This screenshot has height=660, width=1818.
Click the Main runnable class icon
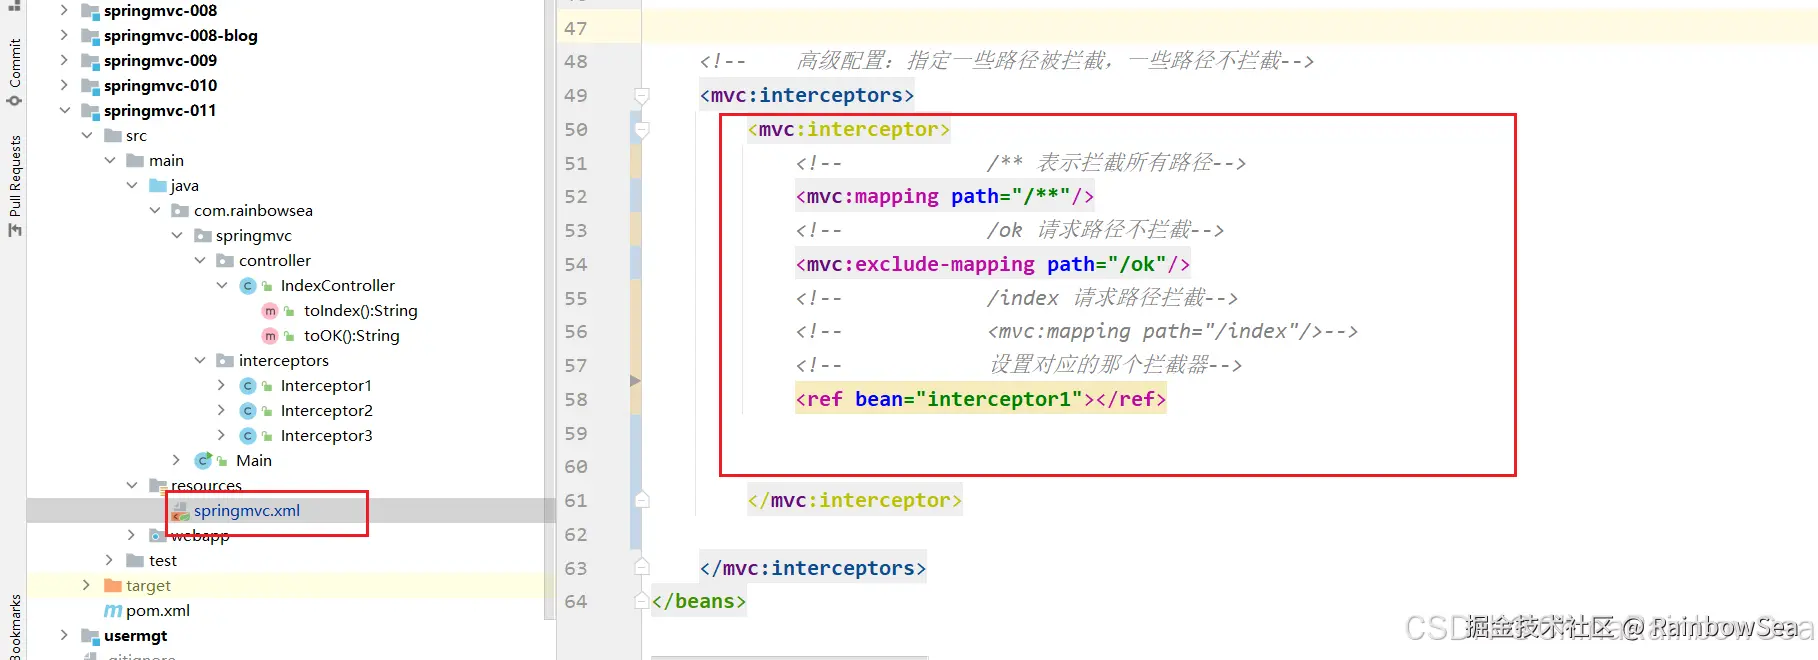pyautogui.click(x=203, y=461)
